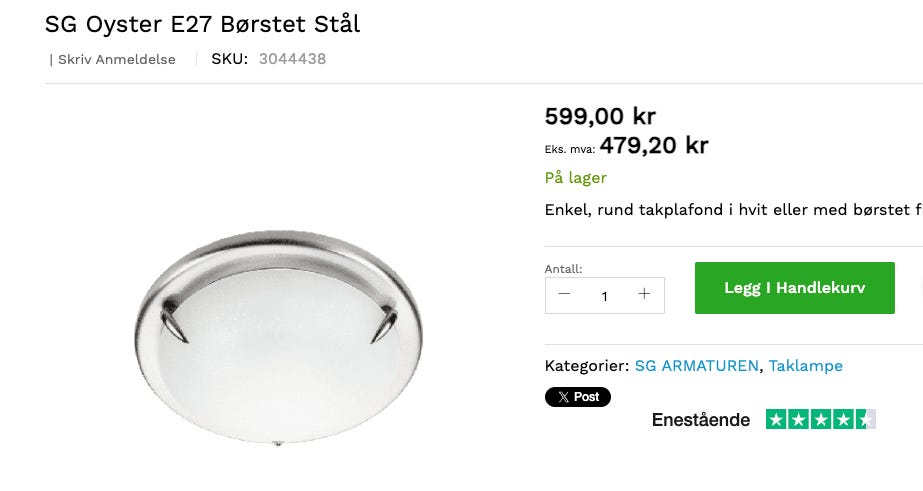Increase quantity with the plus icon

click(x=644, y=294)
